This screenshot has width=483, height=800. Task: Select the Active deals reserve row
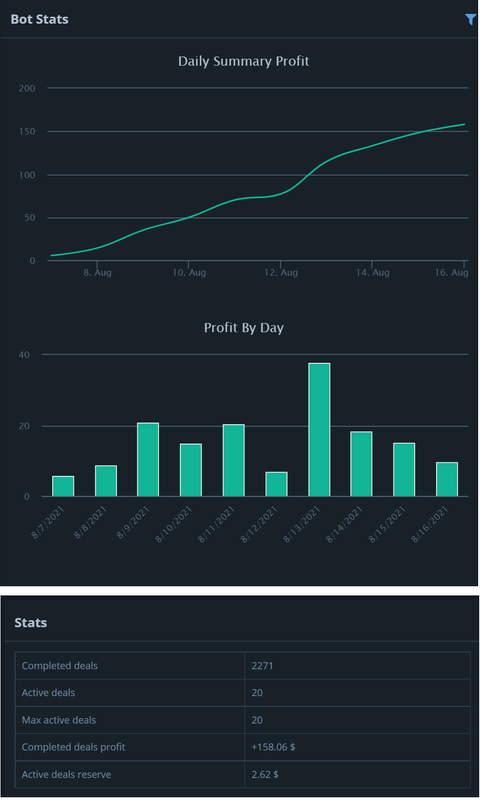click(242, 774)
